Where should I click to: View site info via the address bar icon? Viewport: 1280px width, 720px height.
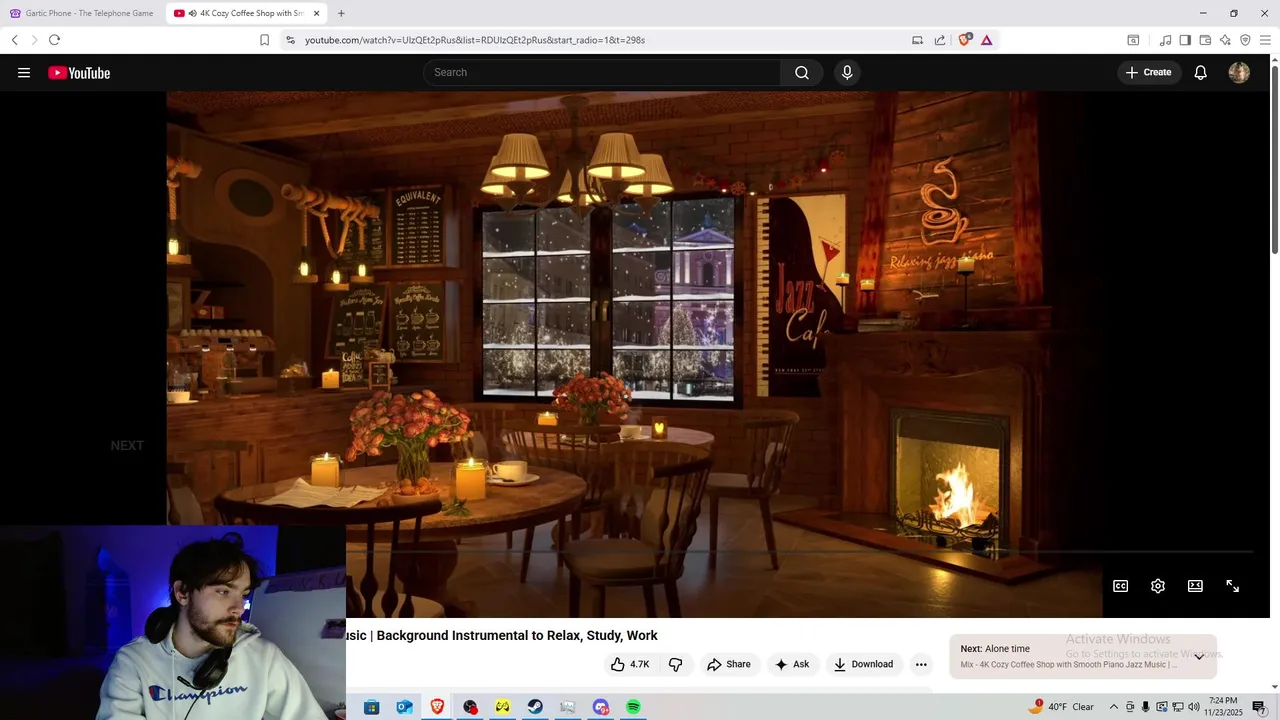click(x=290, y=40)
